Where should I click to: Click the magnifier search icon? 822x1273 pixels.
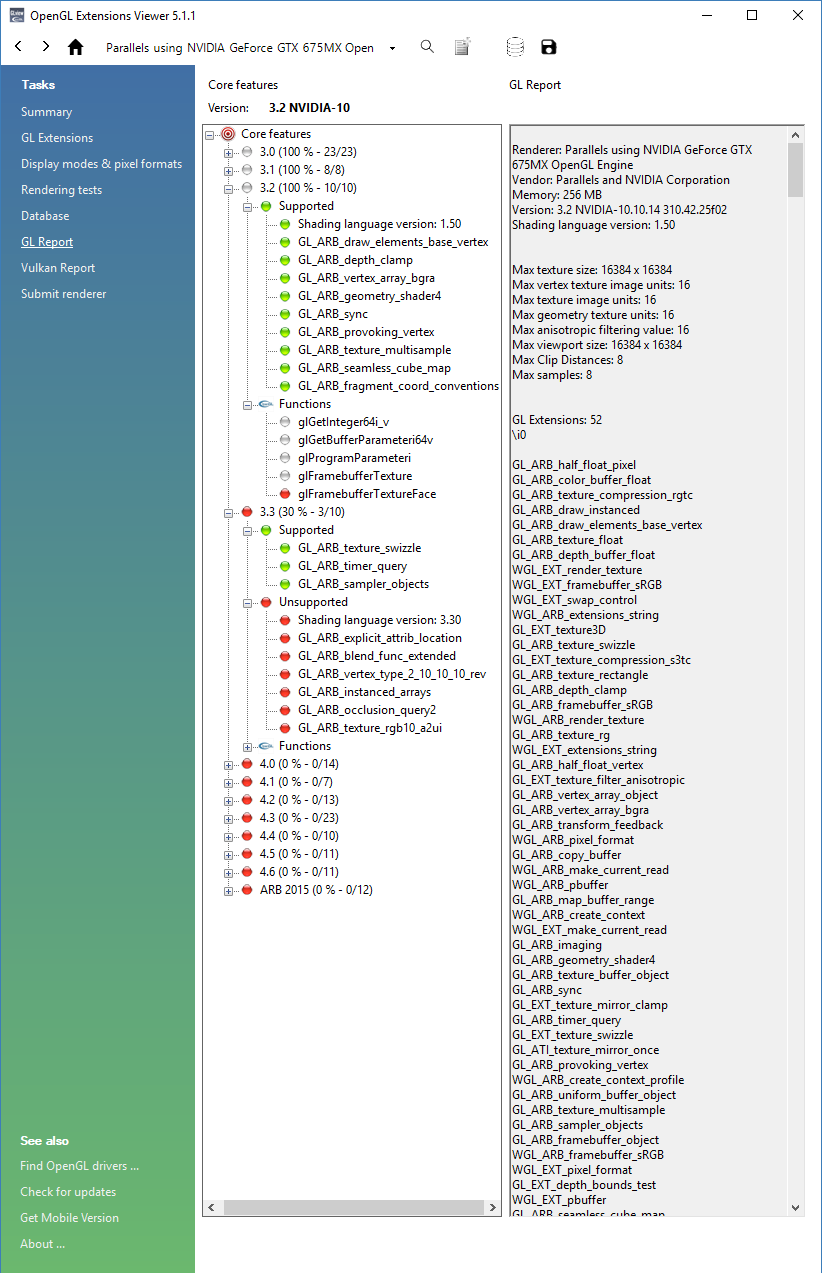pyautogui.click(x=427, y=47)
